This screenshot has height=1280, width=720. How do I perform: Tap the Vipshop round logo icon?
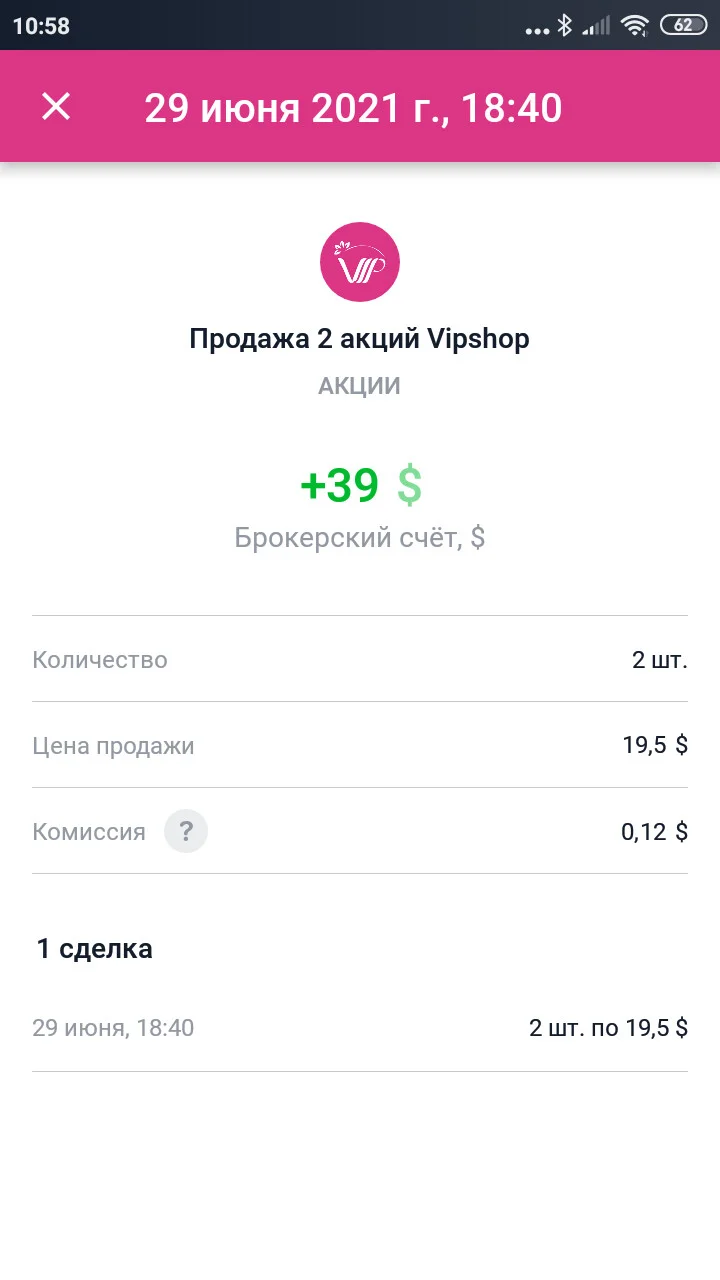point(360,262)
